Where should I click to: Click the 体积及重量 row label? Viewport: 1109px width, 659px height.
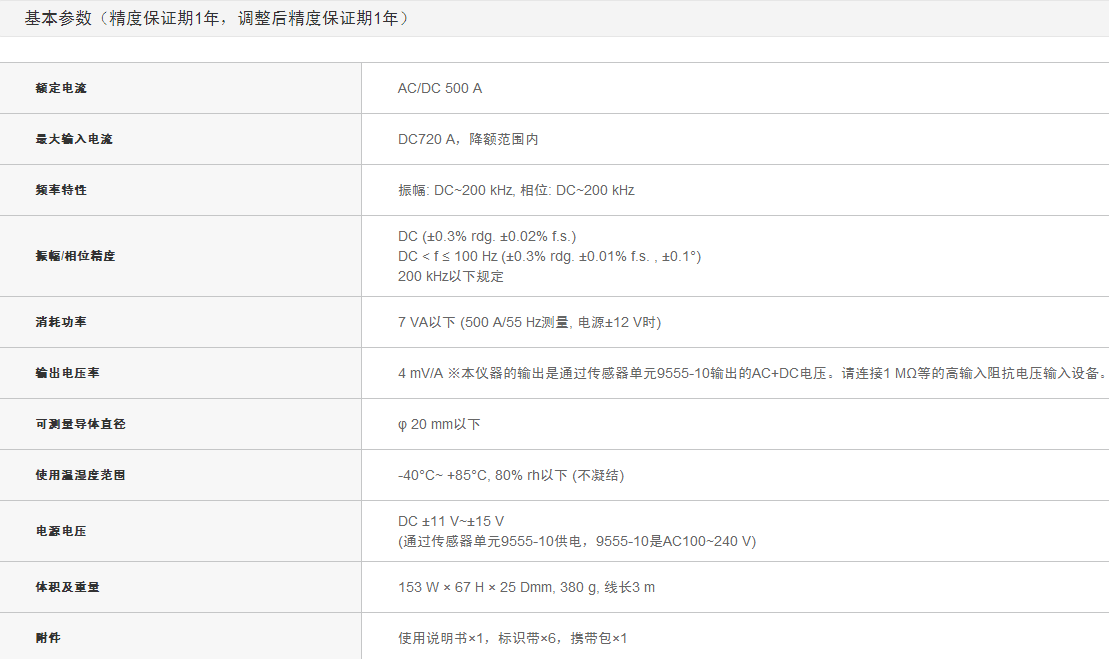tap(67, 587)
